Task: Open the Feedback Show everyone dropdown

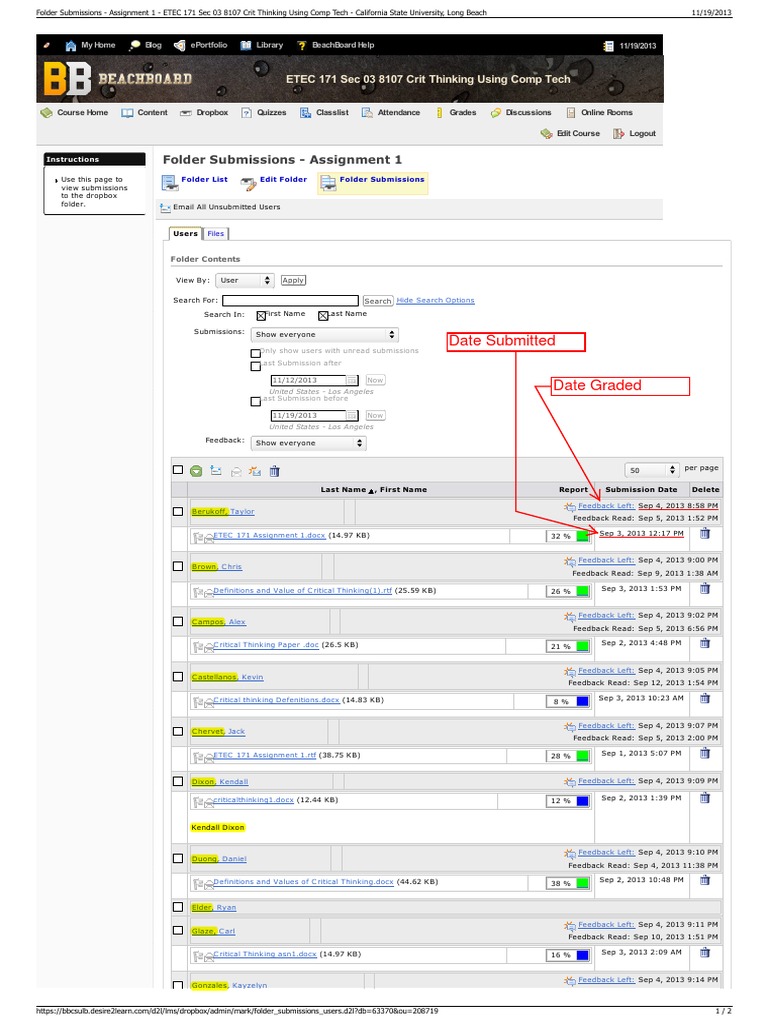Action: click(308, 443)
